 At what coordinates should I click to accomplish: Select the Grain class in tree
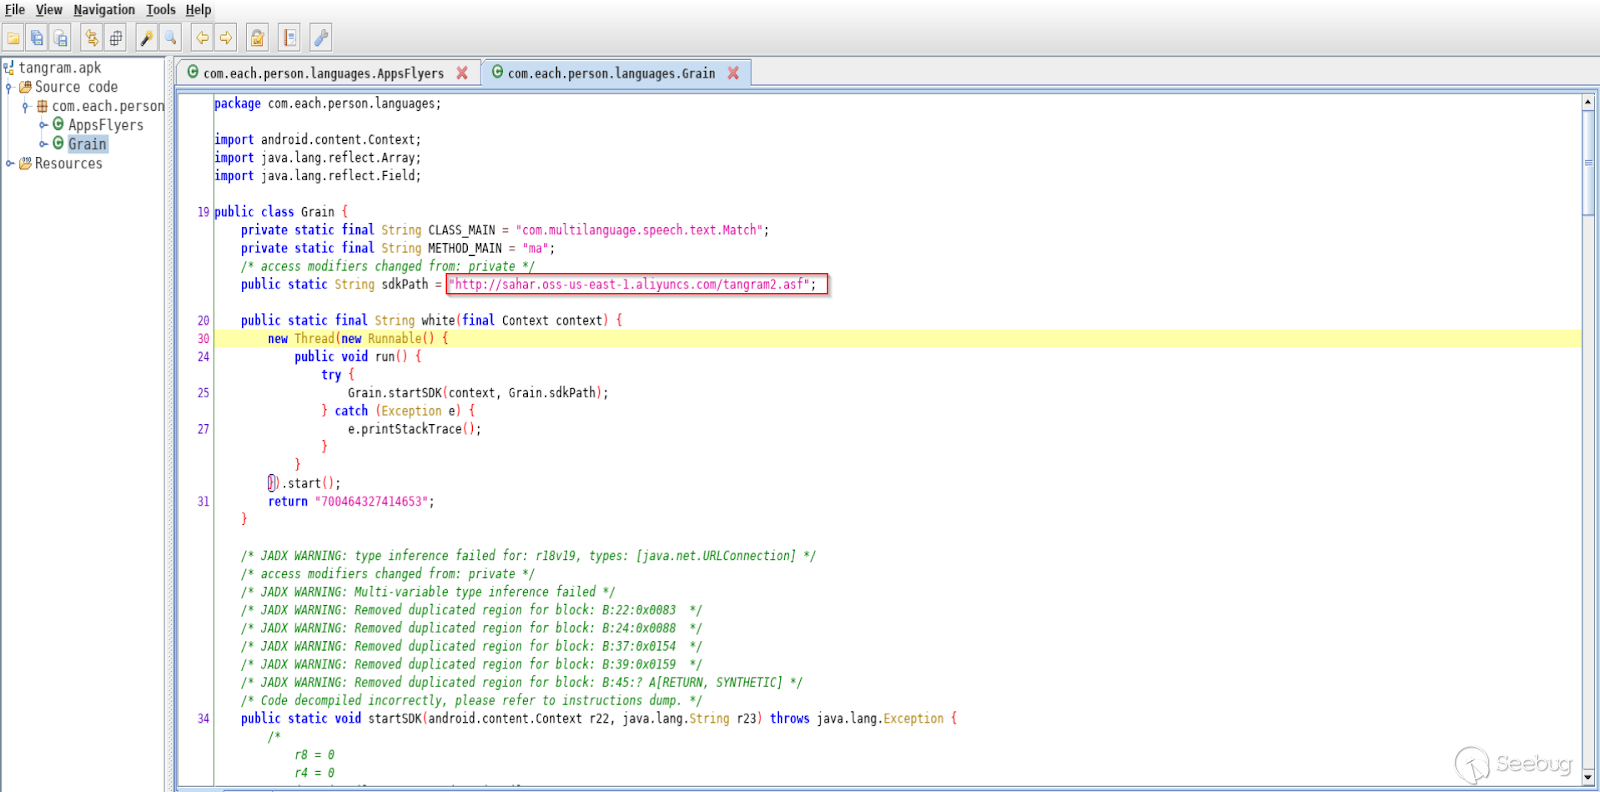click(87, 144)
